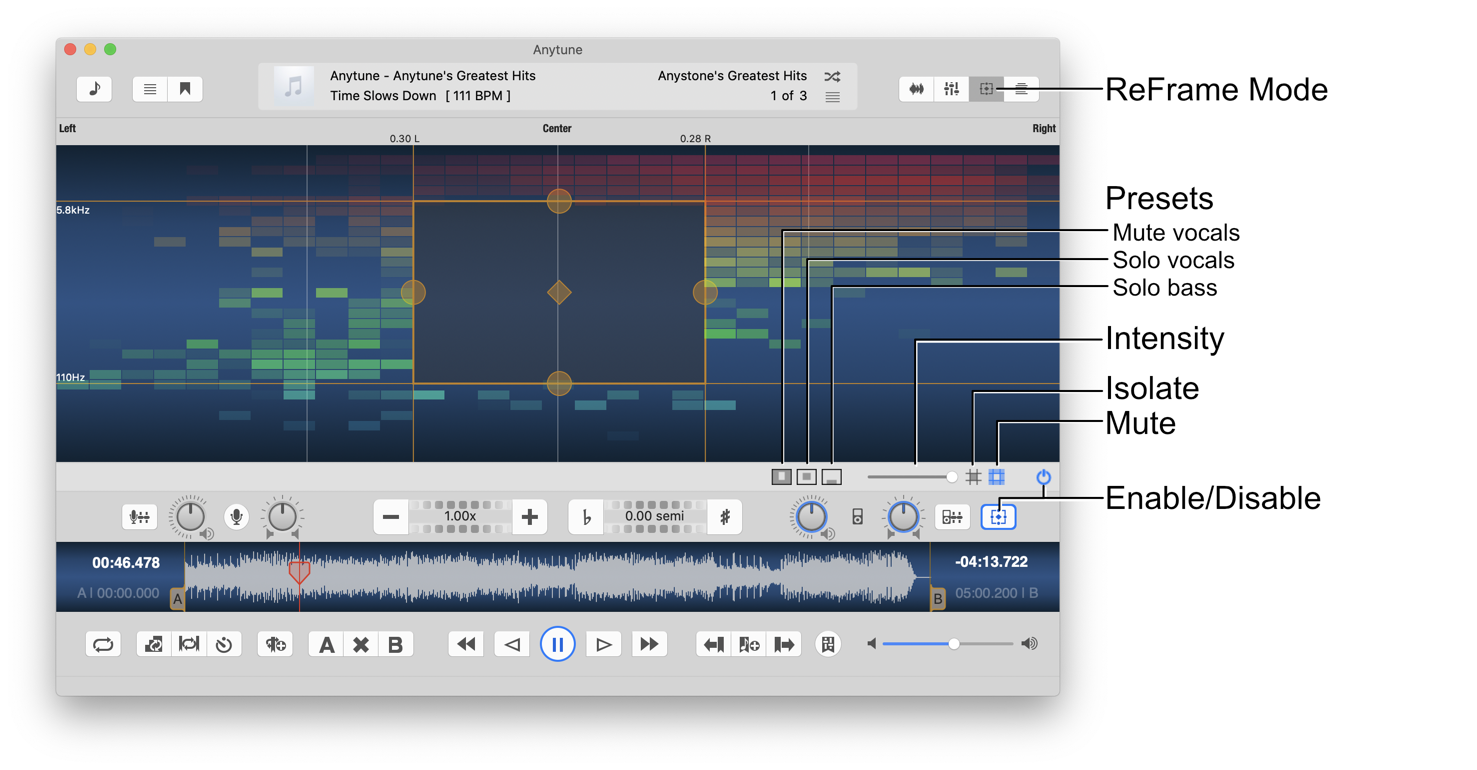Adjust the ReFrame intensity slider
The width and height of the screenshot is (1477, 770).
pyautogui.click(x=912, y=477)
